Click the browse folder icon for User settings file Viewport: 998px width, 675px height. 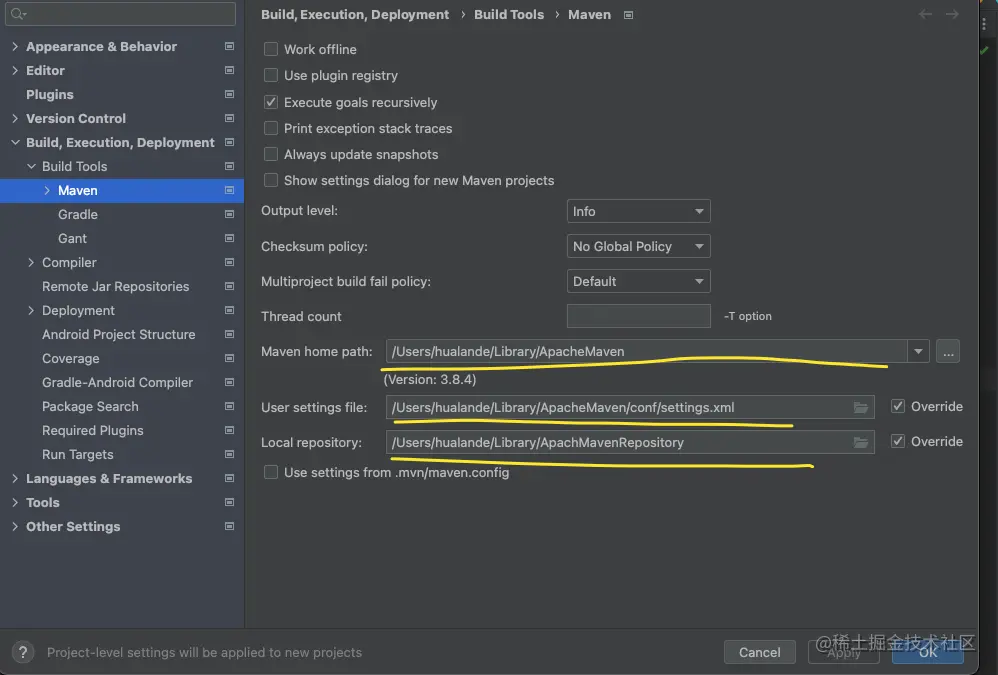(860, 407)
